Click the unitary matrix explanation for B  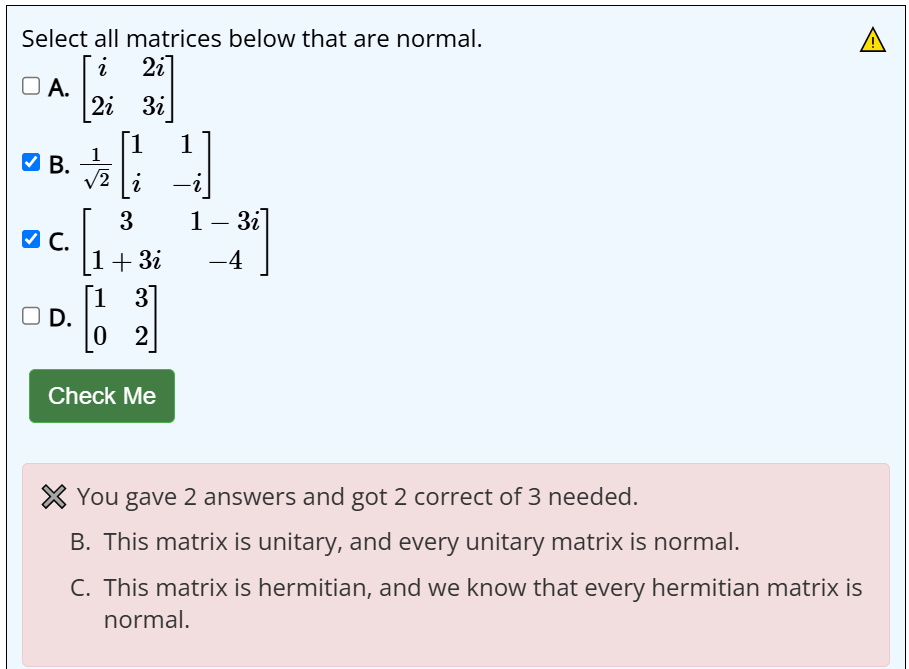tap(405, 542)
